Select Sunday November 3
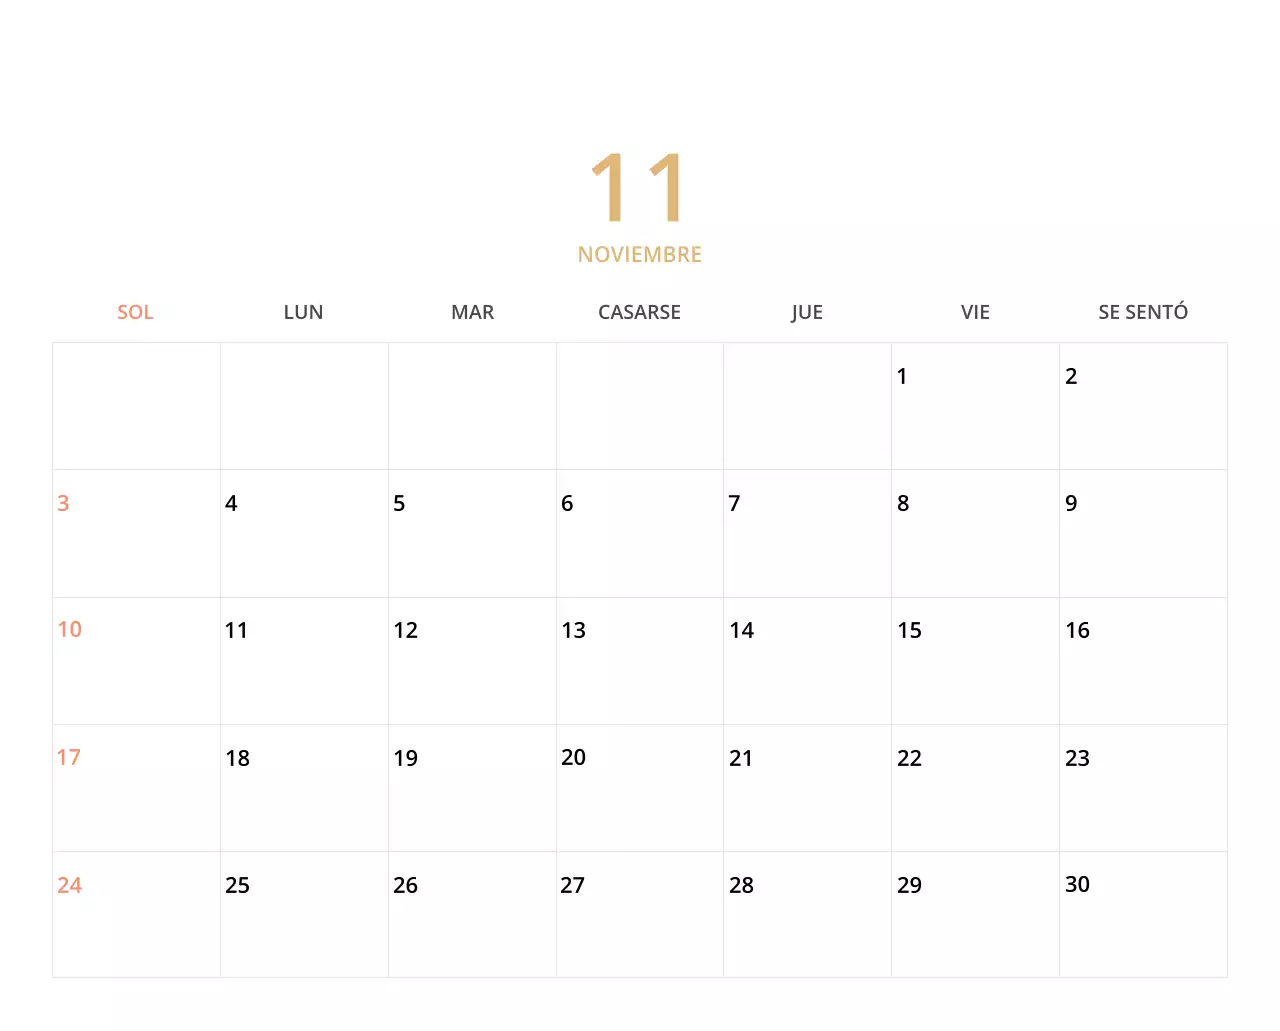Viewport: 1280px width, 1031px height. [63, 503]
